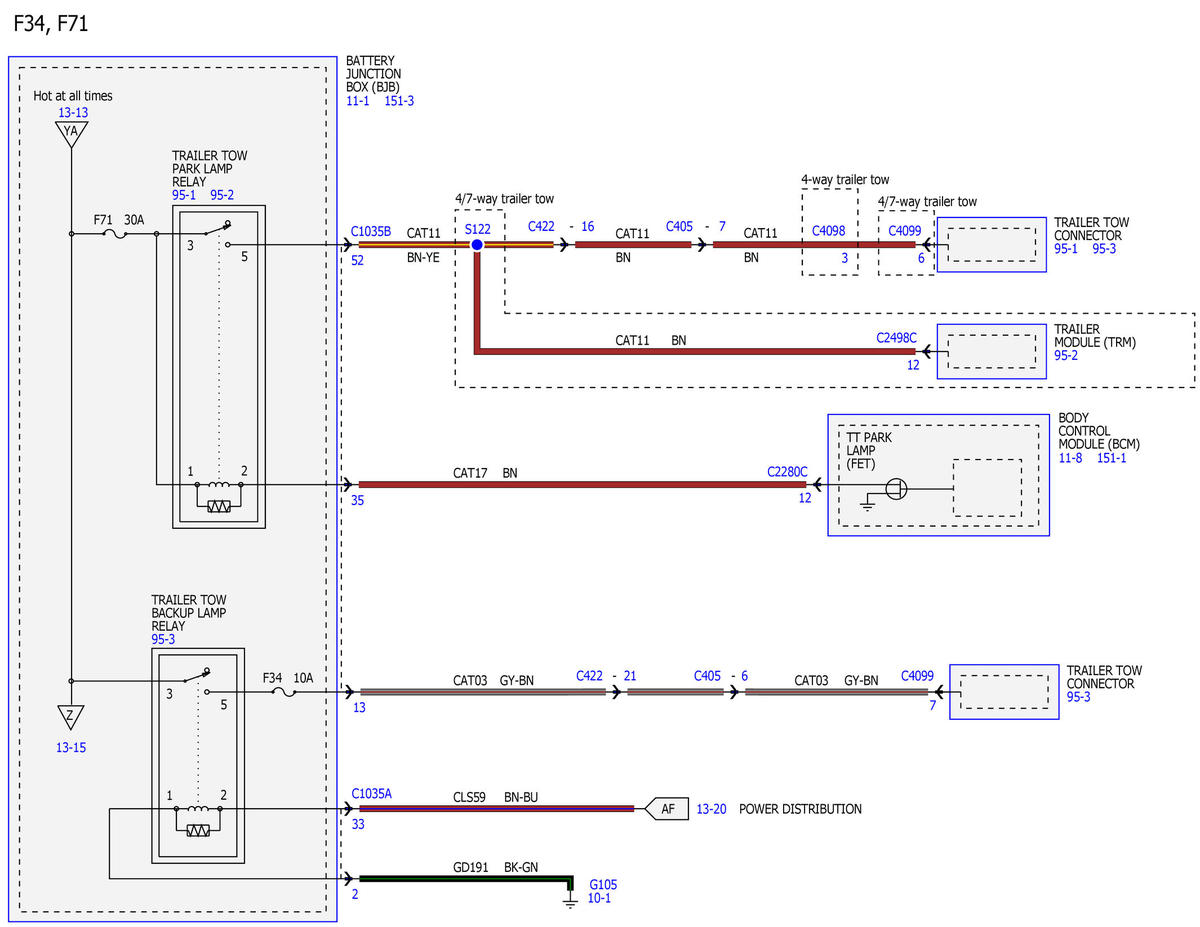
Task: Click the C4098 connector label
Action: [x=828, y=231]
